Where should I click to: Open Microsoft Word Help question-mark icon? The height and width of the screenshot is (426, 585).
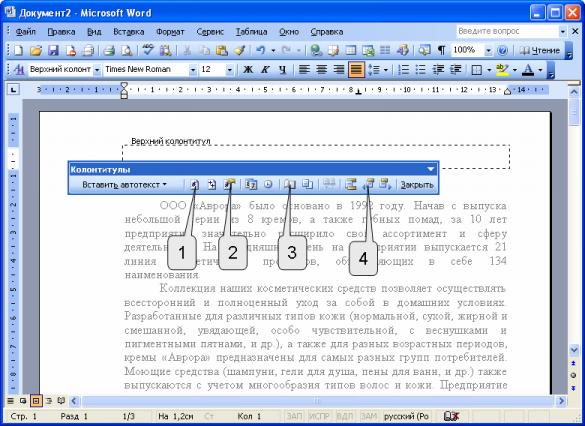503,50
